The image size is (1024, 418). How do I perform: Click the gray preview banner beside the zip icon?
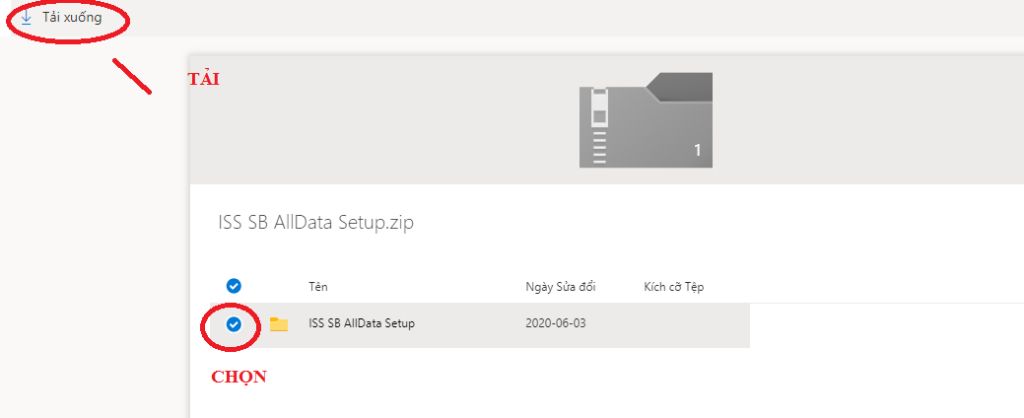[x=850, y=120]
